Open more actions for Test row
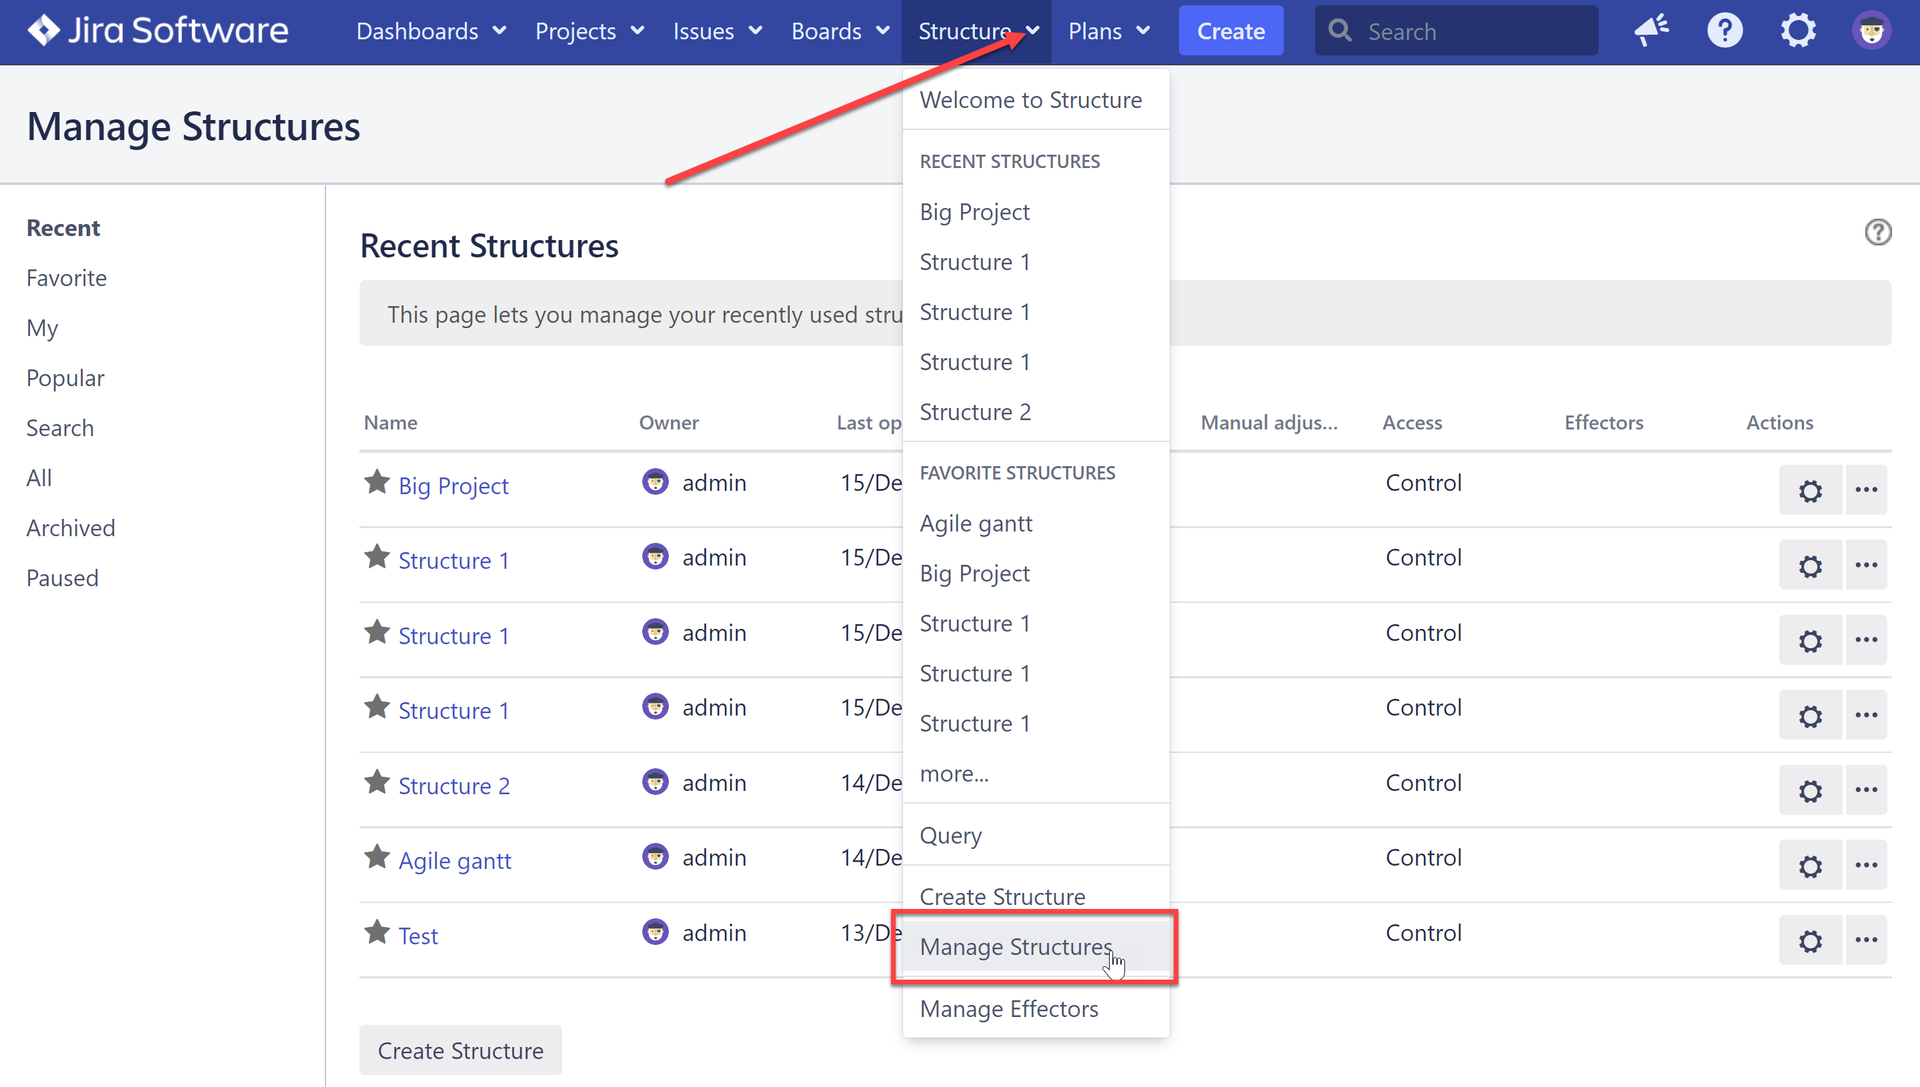The image size is (1920, 1087). coord(1865,940)
